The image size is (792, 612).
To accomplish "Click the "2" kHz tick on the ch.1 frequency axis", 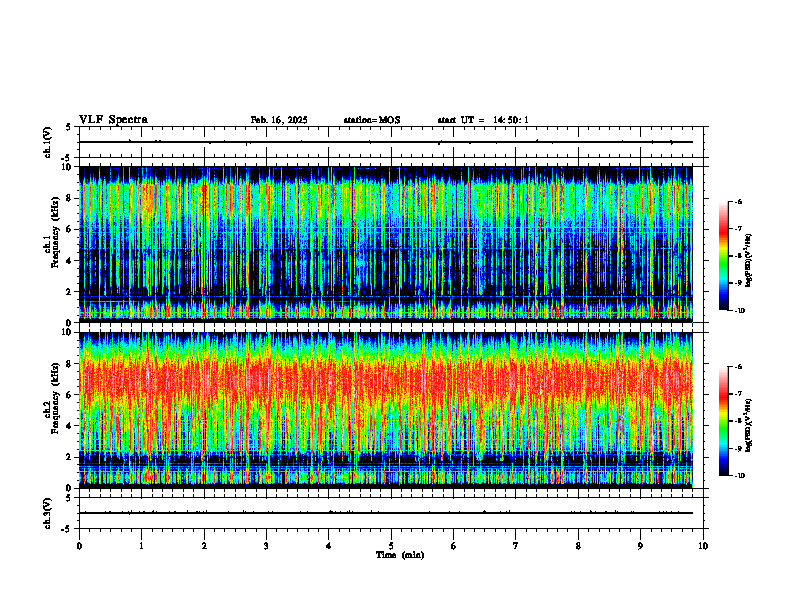I will pos(71,291).
